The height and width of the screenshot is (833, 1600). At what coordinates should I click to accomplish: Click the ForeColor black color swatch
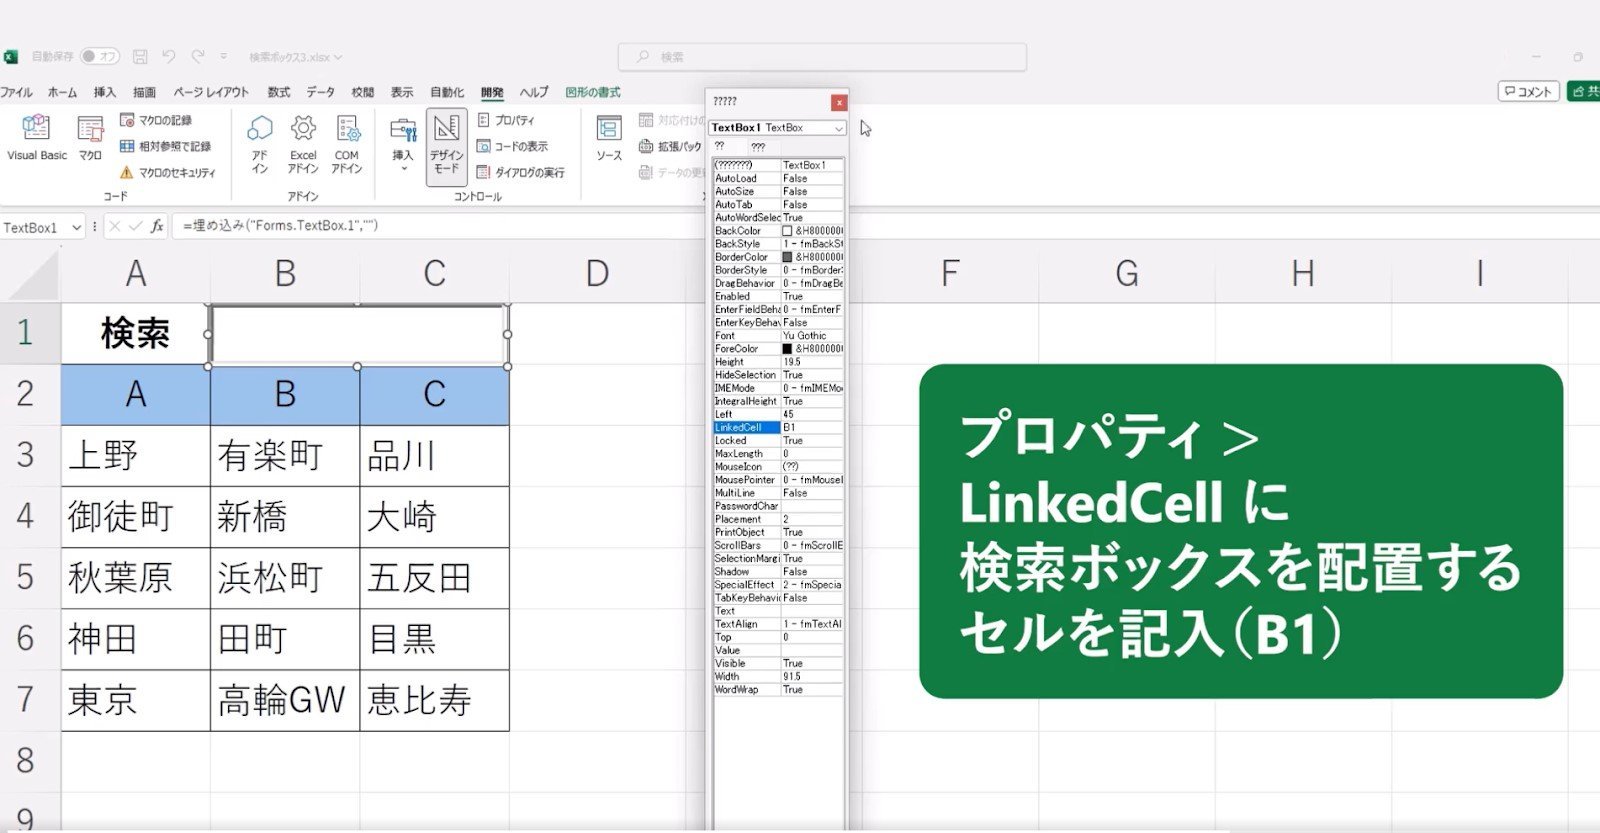tap(787, 349)
